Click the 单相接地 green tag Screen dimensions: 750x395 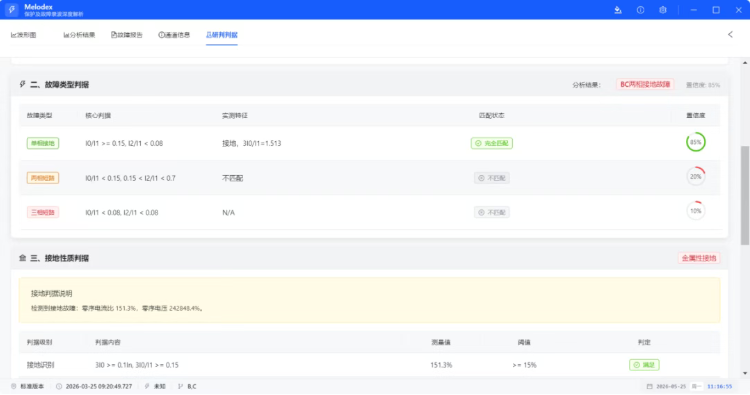coord(43,143)
